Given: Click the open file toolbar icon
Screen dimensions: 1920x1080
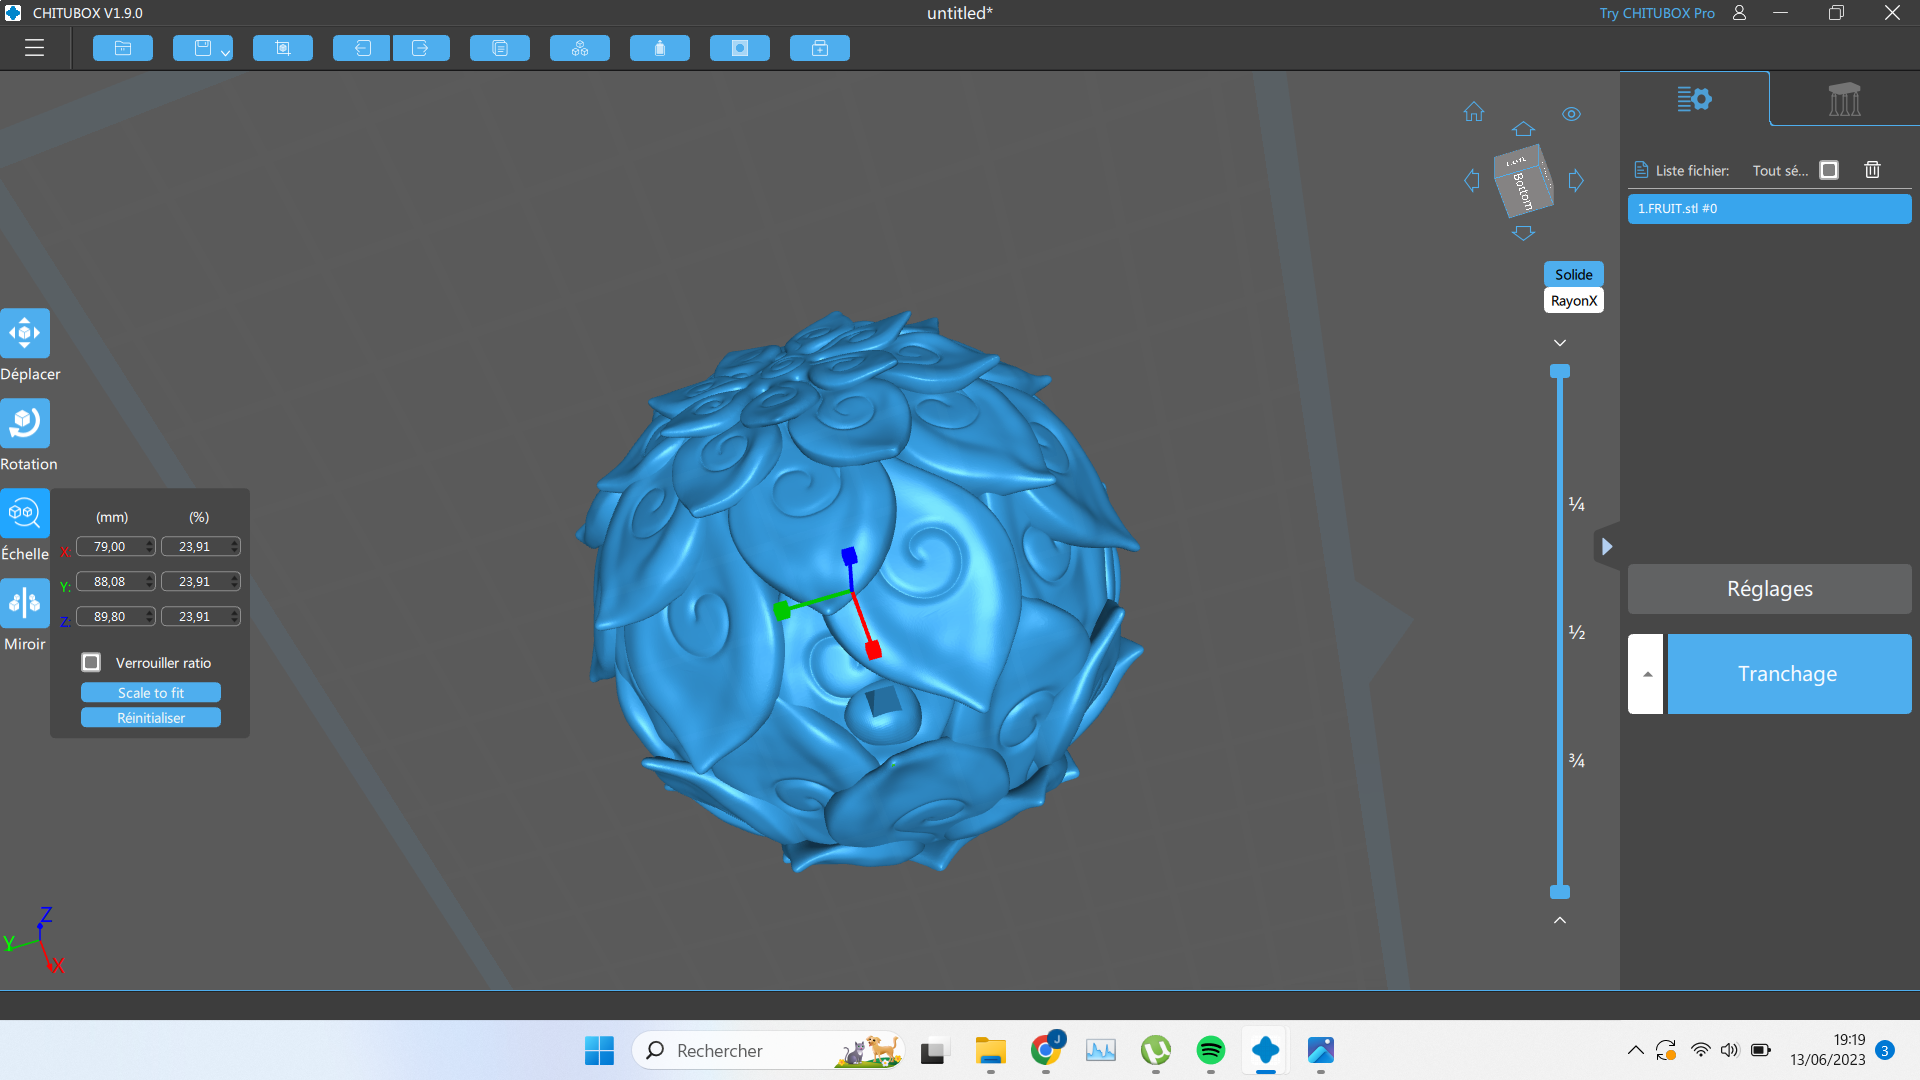Looking at the screenshot, I should pos(123,48).
